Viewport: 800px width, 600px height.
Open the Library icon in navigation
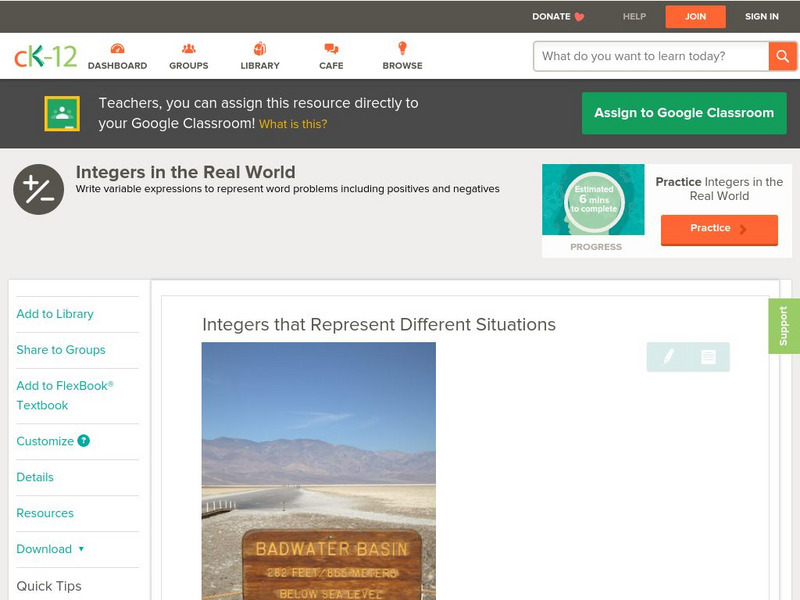tap(260, 49)
